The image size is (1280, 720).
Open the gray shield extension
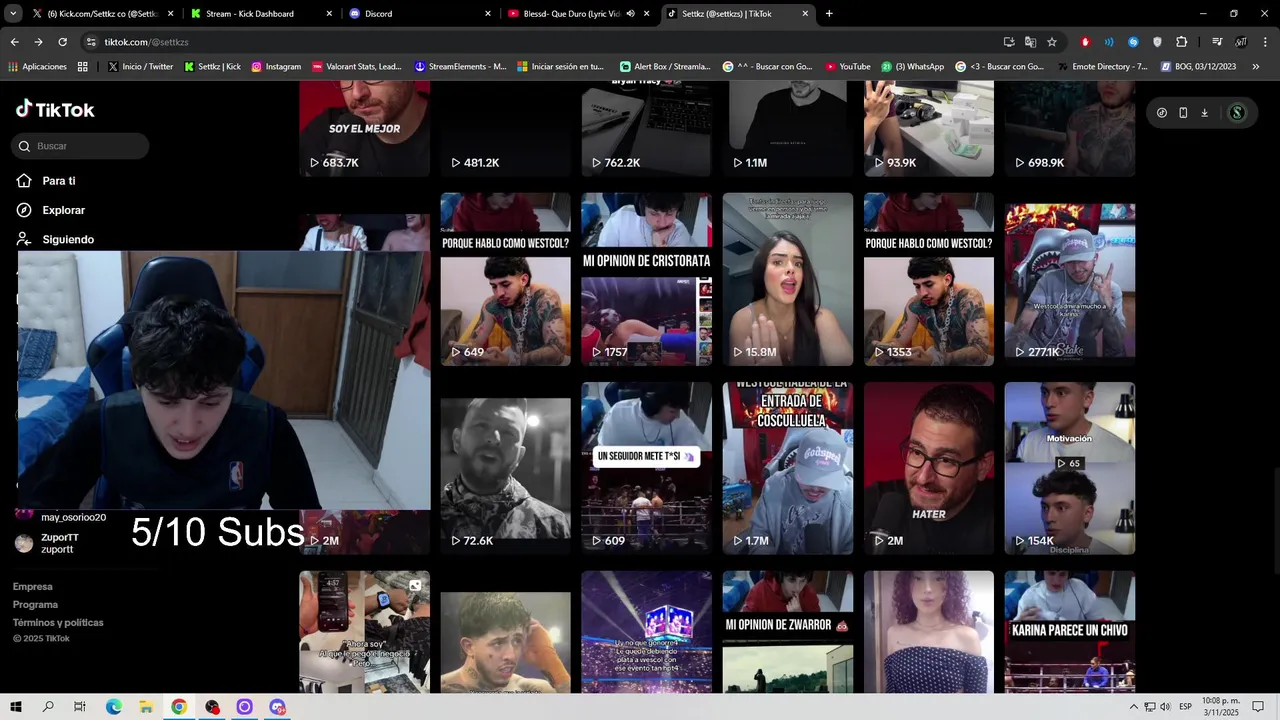(1157, 42)
